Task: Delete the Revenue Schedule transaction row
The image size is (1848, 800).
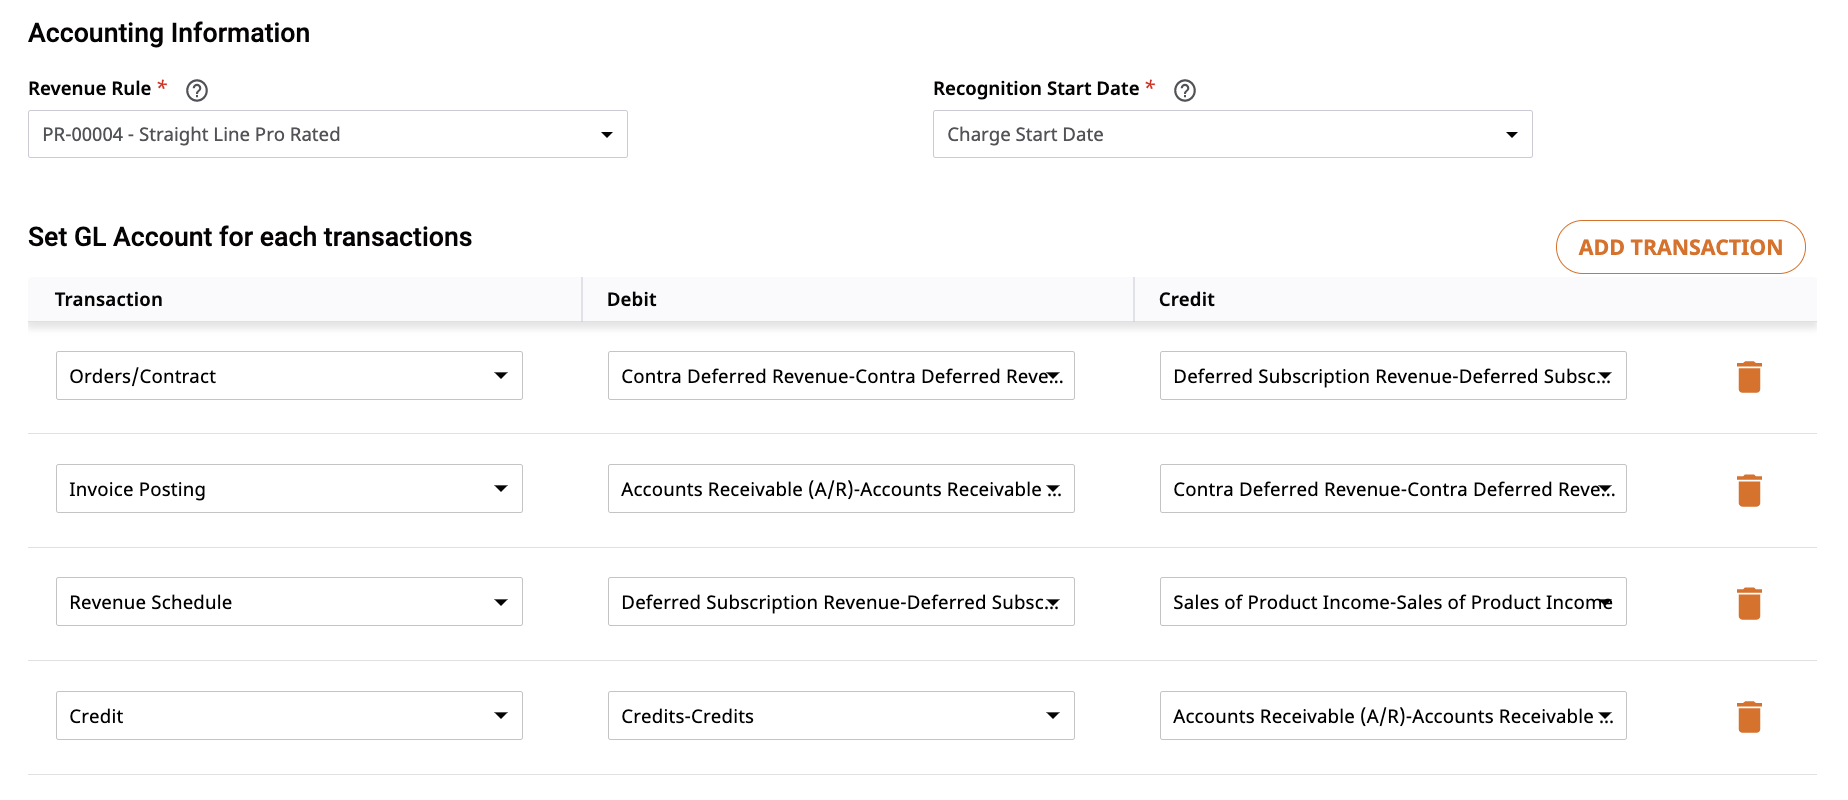Action: tap(1749, 603)
